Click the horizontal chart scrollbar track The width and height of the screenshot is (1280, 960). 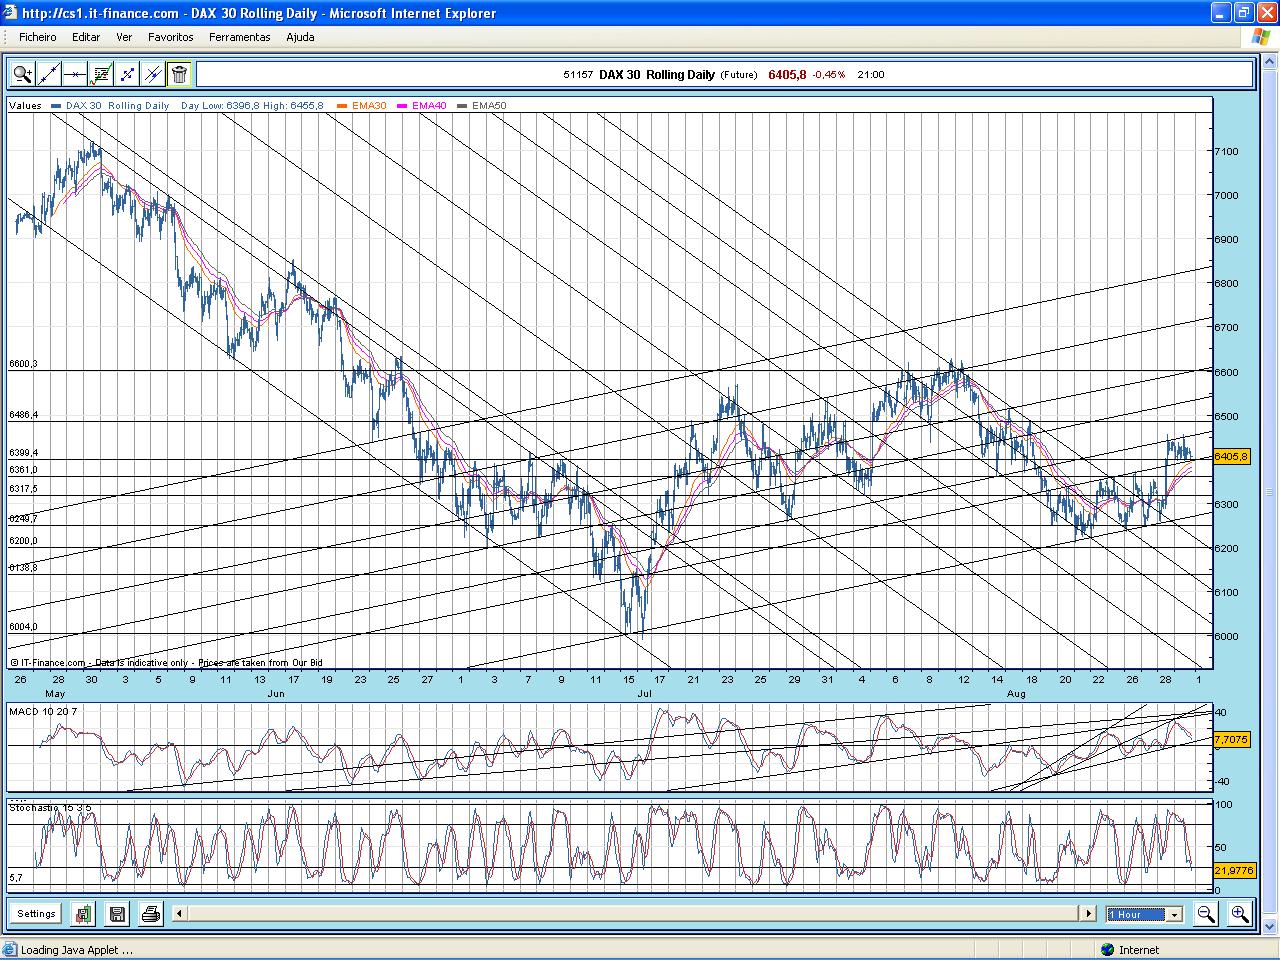click(x=633, y=913)
